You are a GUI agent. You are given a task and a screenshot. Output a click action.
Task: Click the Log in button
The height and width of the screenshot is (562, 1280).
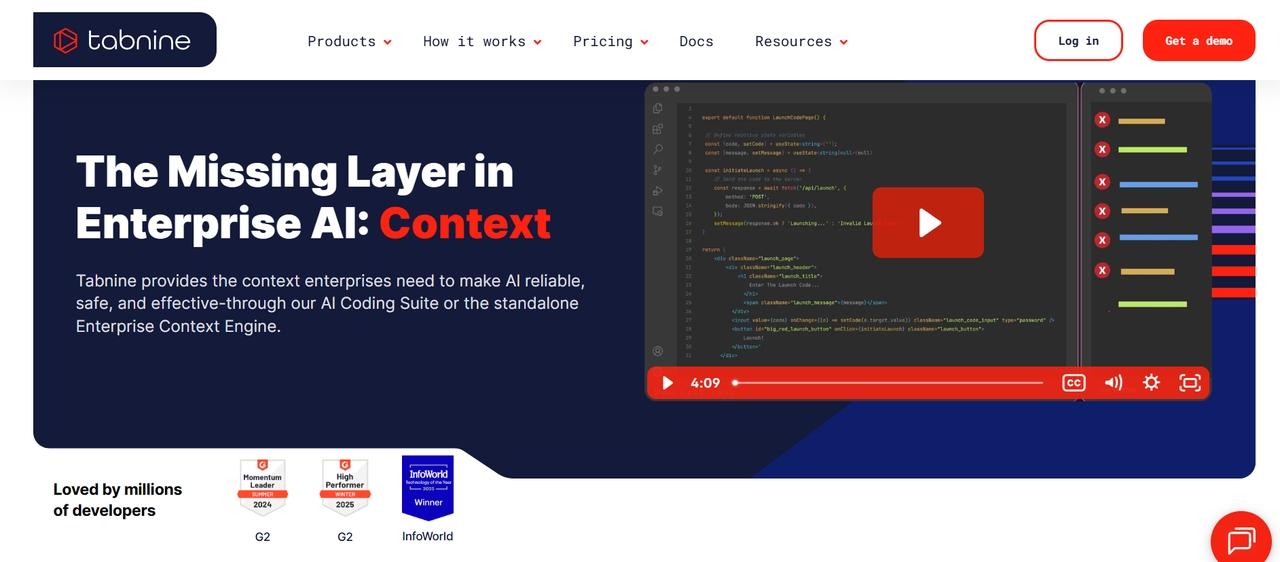point(1078,41)
